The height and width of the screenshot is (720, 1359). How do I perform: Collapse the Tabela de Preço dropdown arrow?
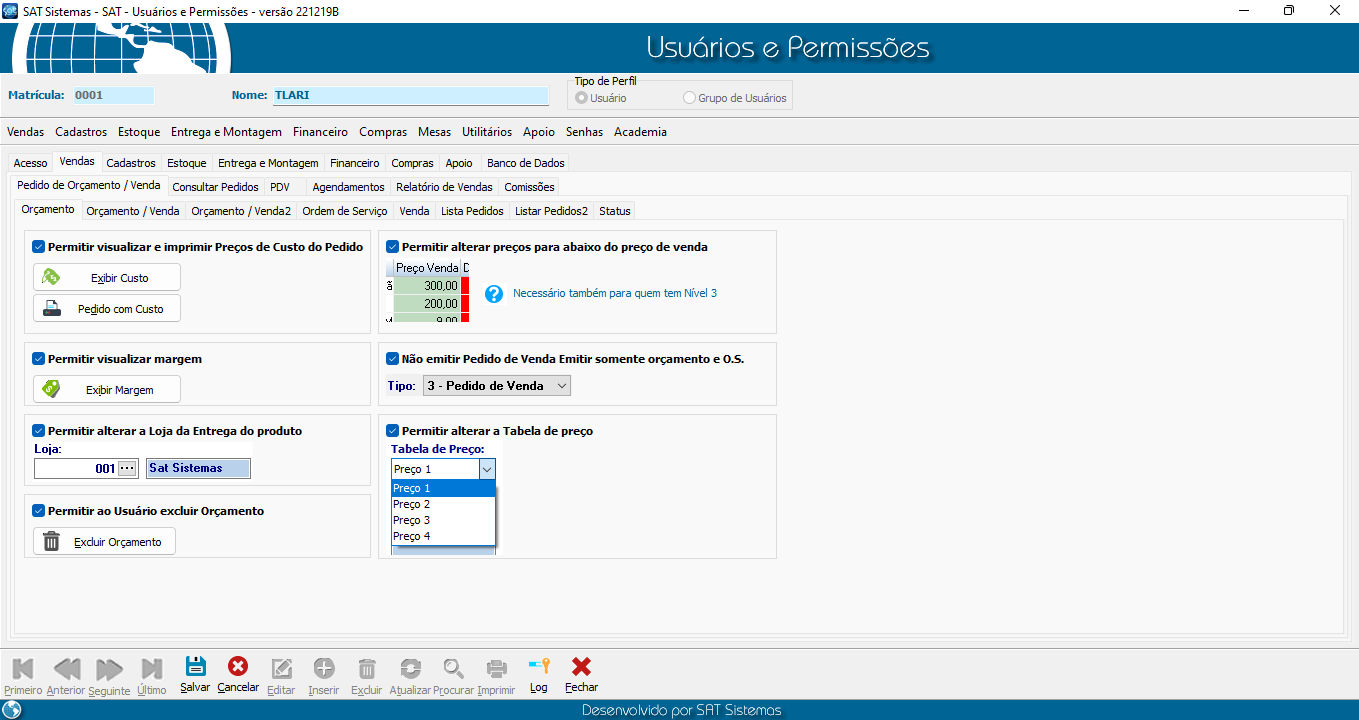tap(487, 469)
